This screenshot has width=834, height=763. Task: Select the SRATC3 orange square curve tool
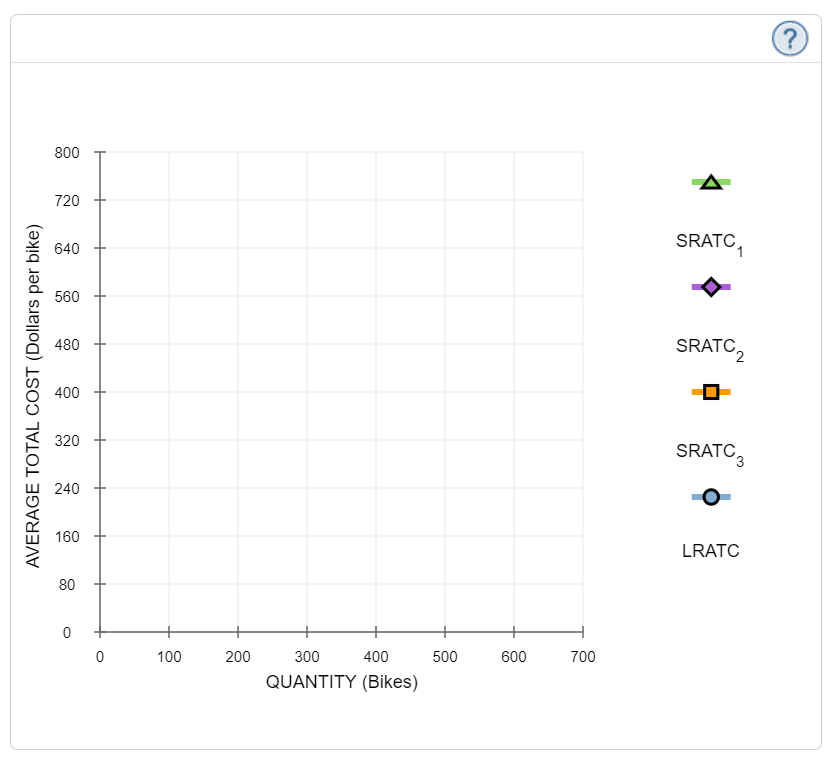click(711, 392)
